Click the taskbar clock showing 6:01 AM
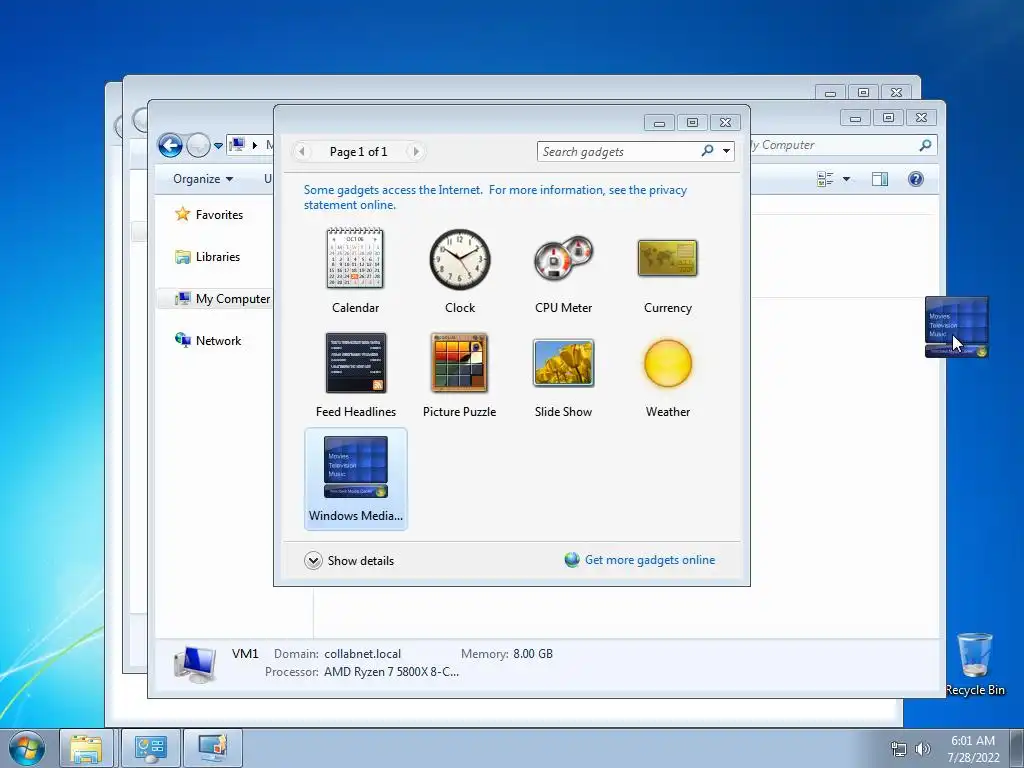Image resolution: width=1024 pixels, height=768 pixels. pyautogui.click(x=973, y=749)
